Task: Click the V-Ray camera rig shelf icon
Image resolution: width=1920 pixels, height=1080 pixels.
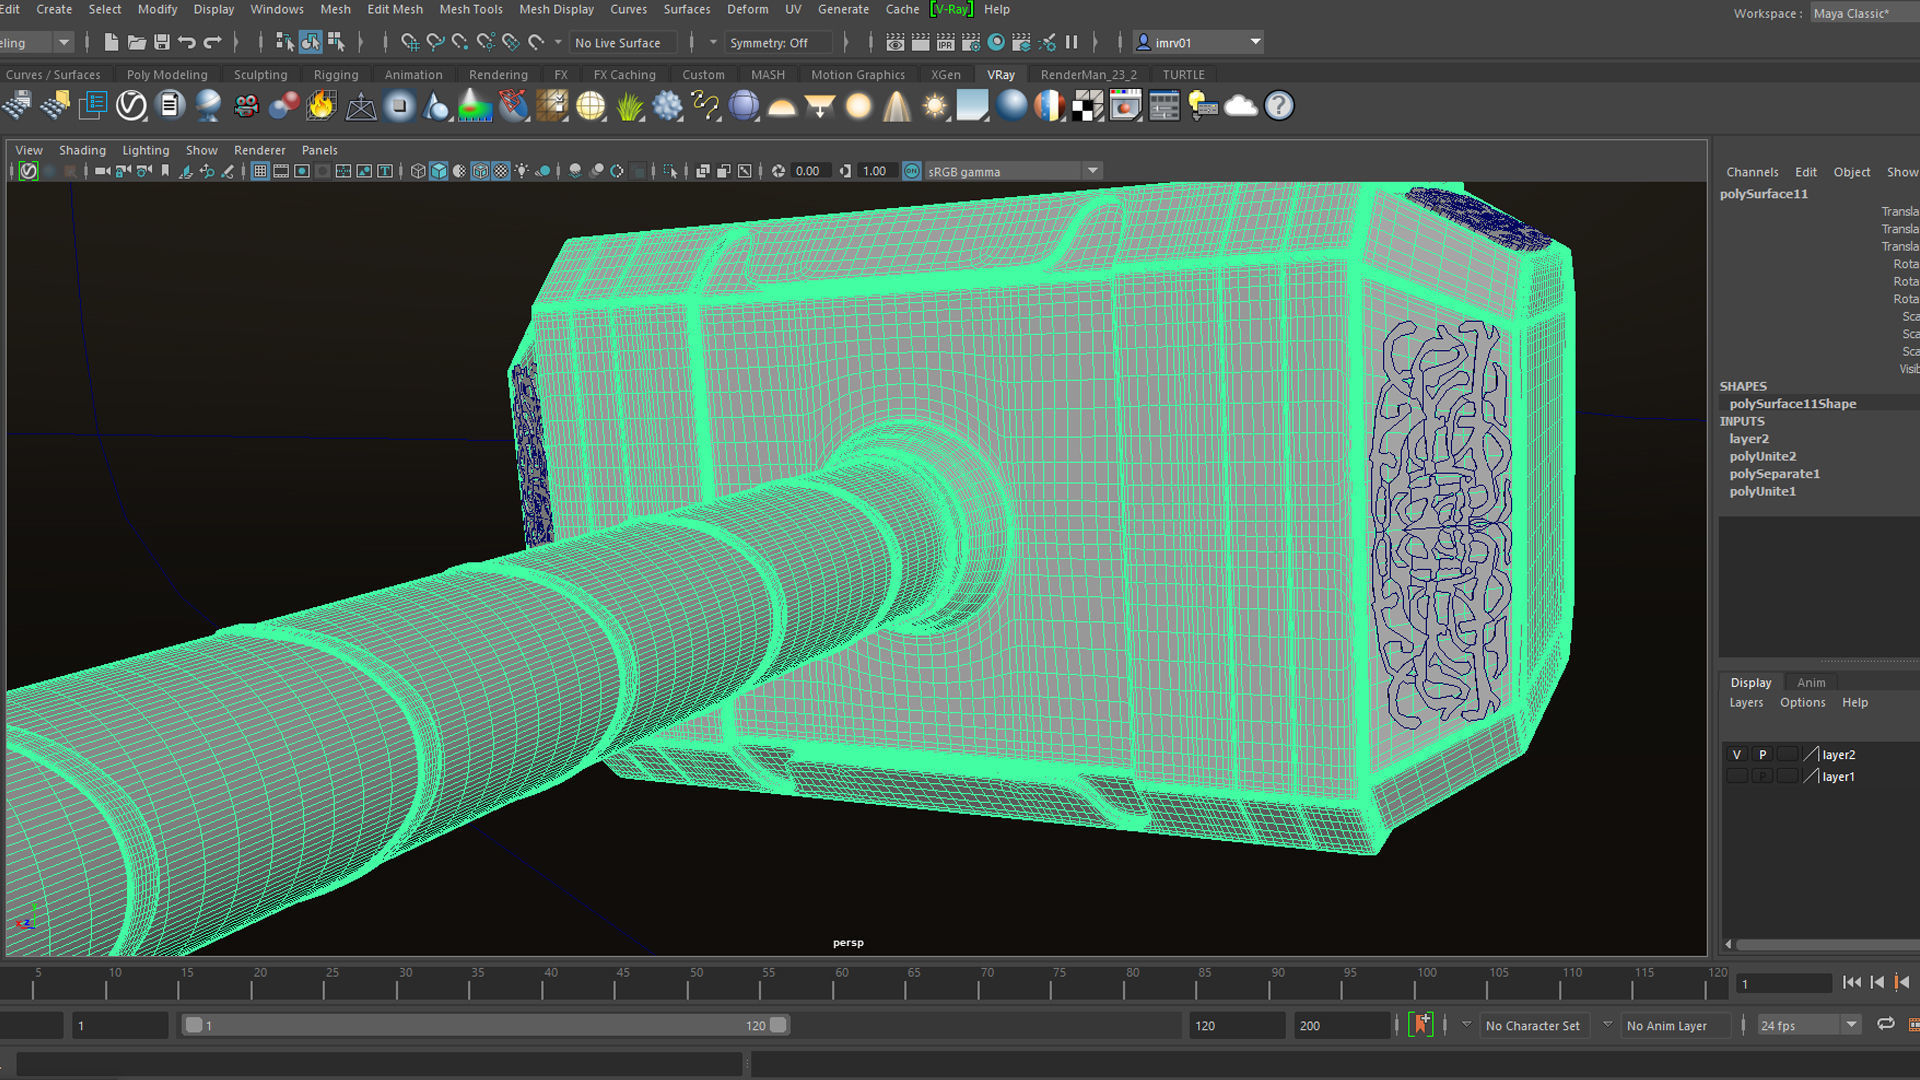Action: click(x=246, y=105)
